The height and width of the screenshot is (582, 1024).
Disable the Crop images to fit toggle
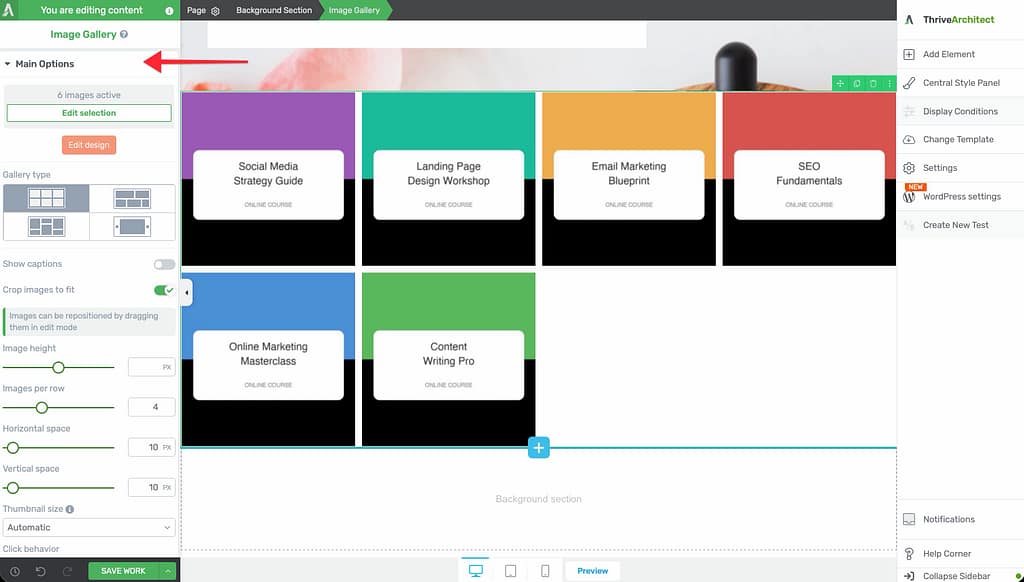pos(163,290)
